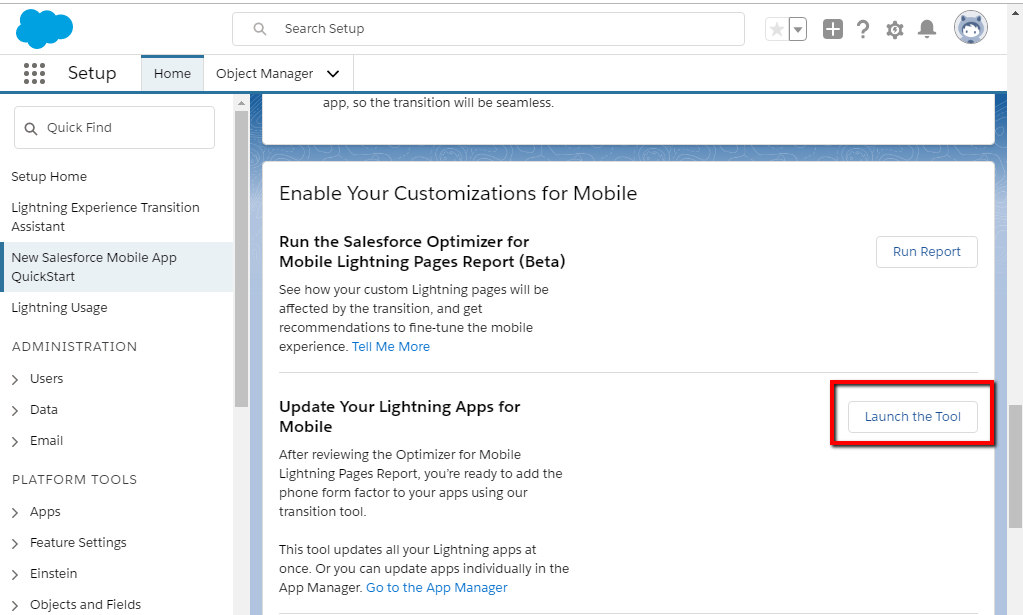Image resolution: width=1023 pixels, height=615 pixels.
Task: Open the Setup gear menu
Action: point(894,28)
